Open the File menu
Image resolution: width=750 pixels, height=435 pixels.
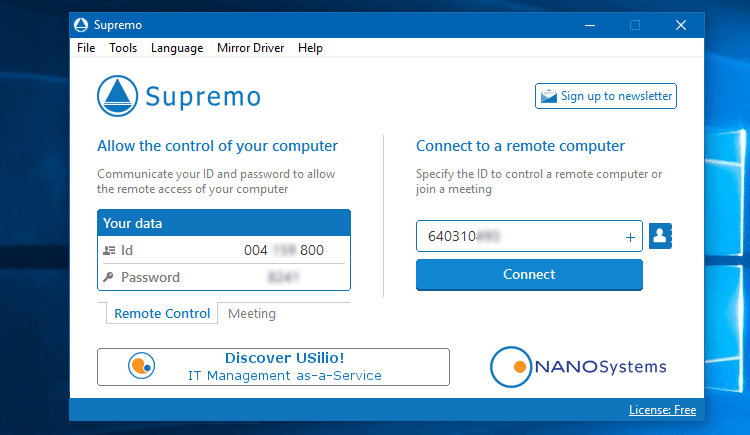(x=86, y=48)
